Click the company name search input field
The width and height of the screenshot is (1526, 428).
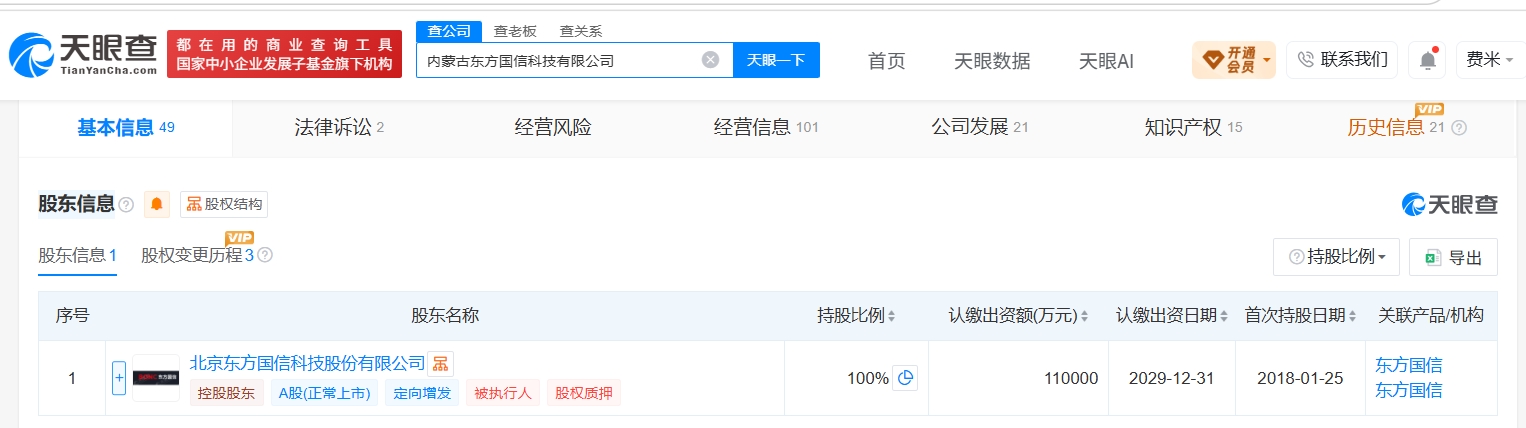(558, 60)
